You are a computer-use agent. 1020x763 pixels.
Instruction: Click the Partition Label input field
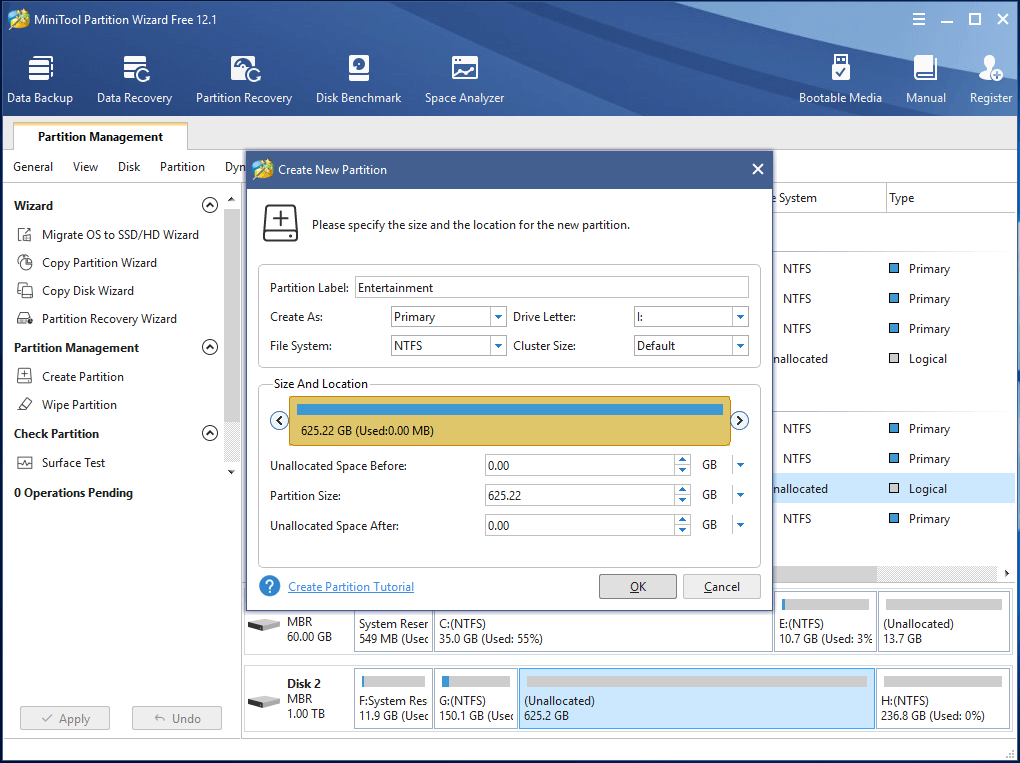552,288
